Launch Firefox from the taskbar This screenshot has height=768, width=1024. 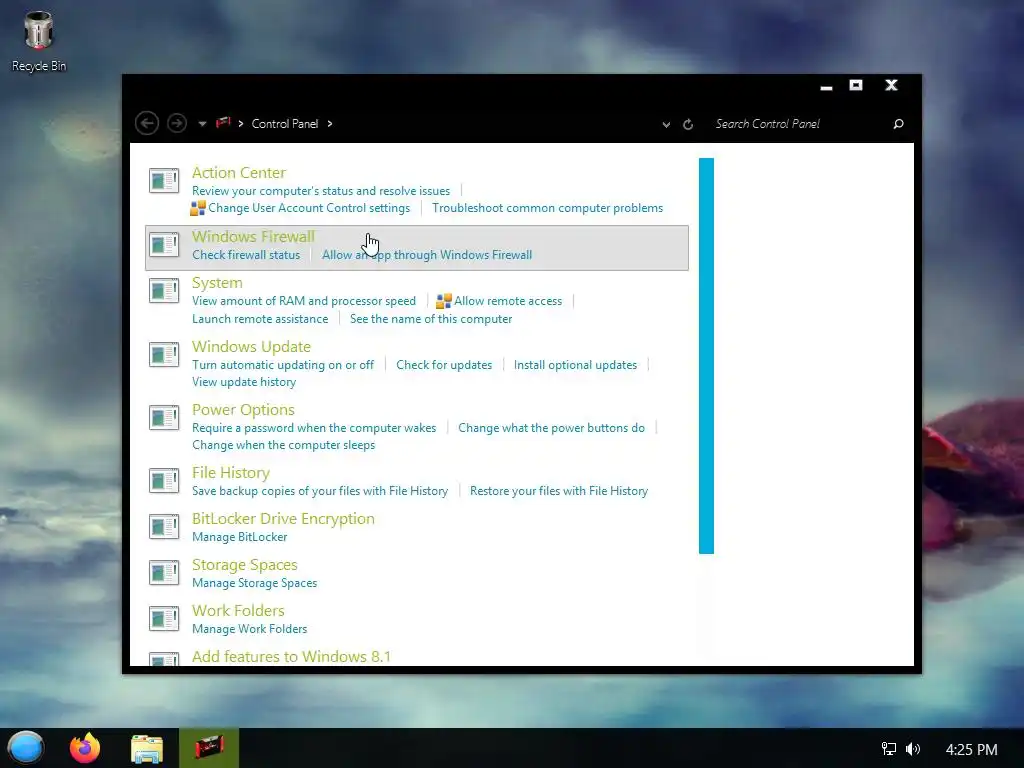click(85, 748)
